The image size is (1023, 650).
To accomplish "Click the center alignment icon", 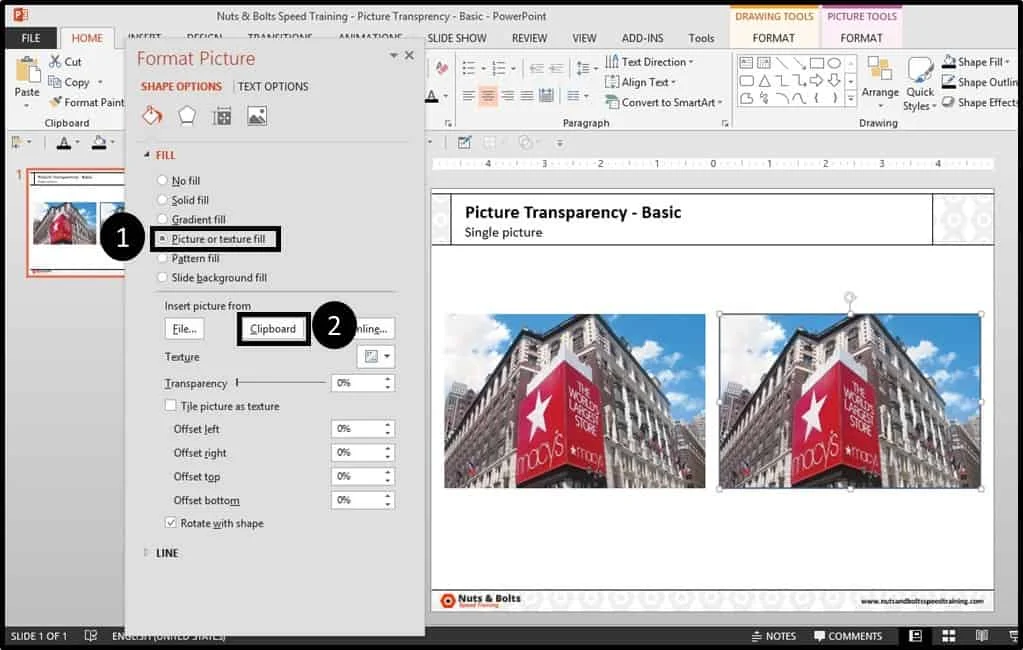I will [487, 97].
